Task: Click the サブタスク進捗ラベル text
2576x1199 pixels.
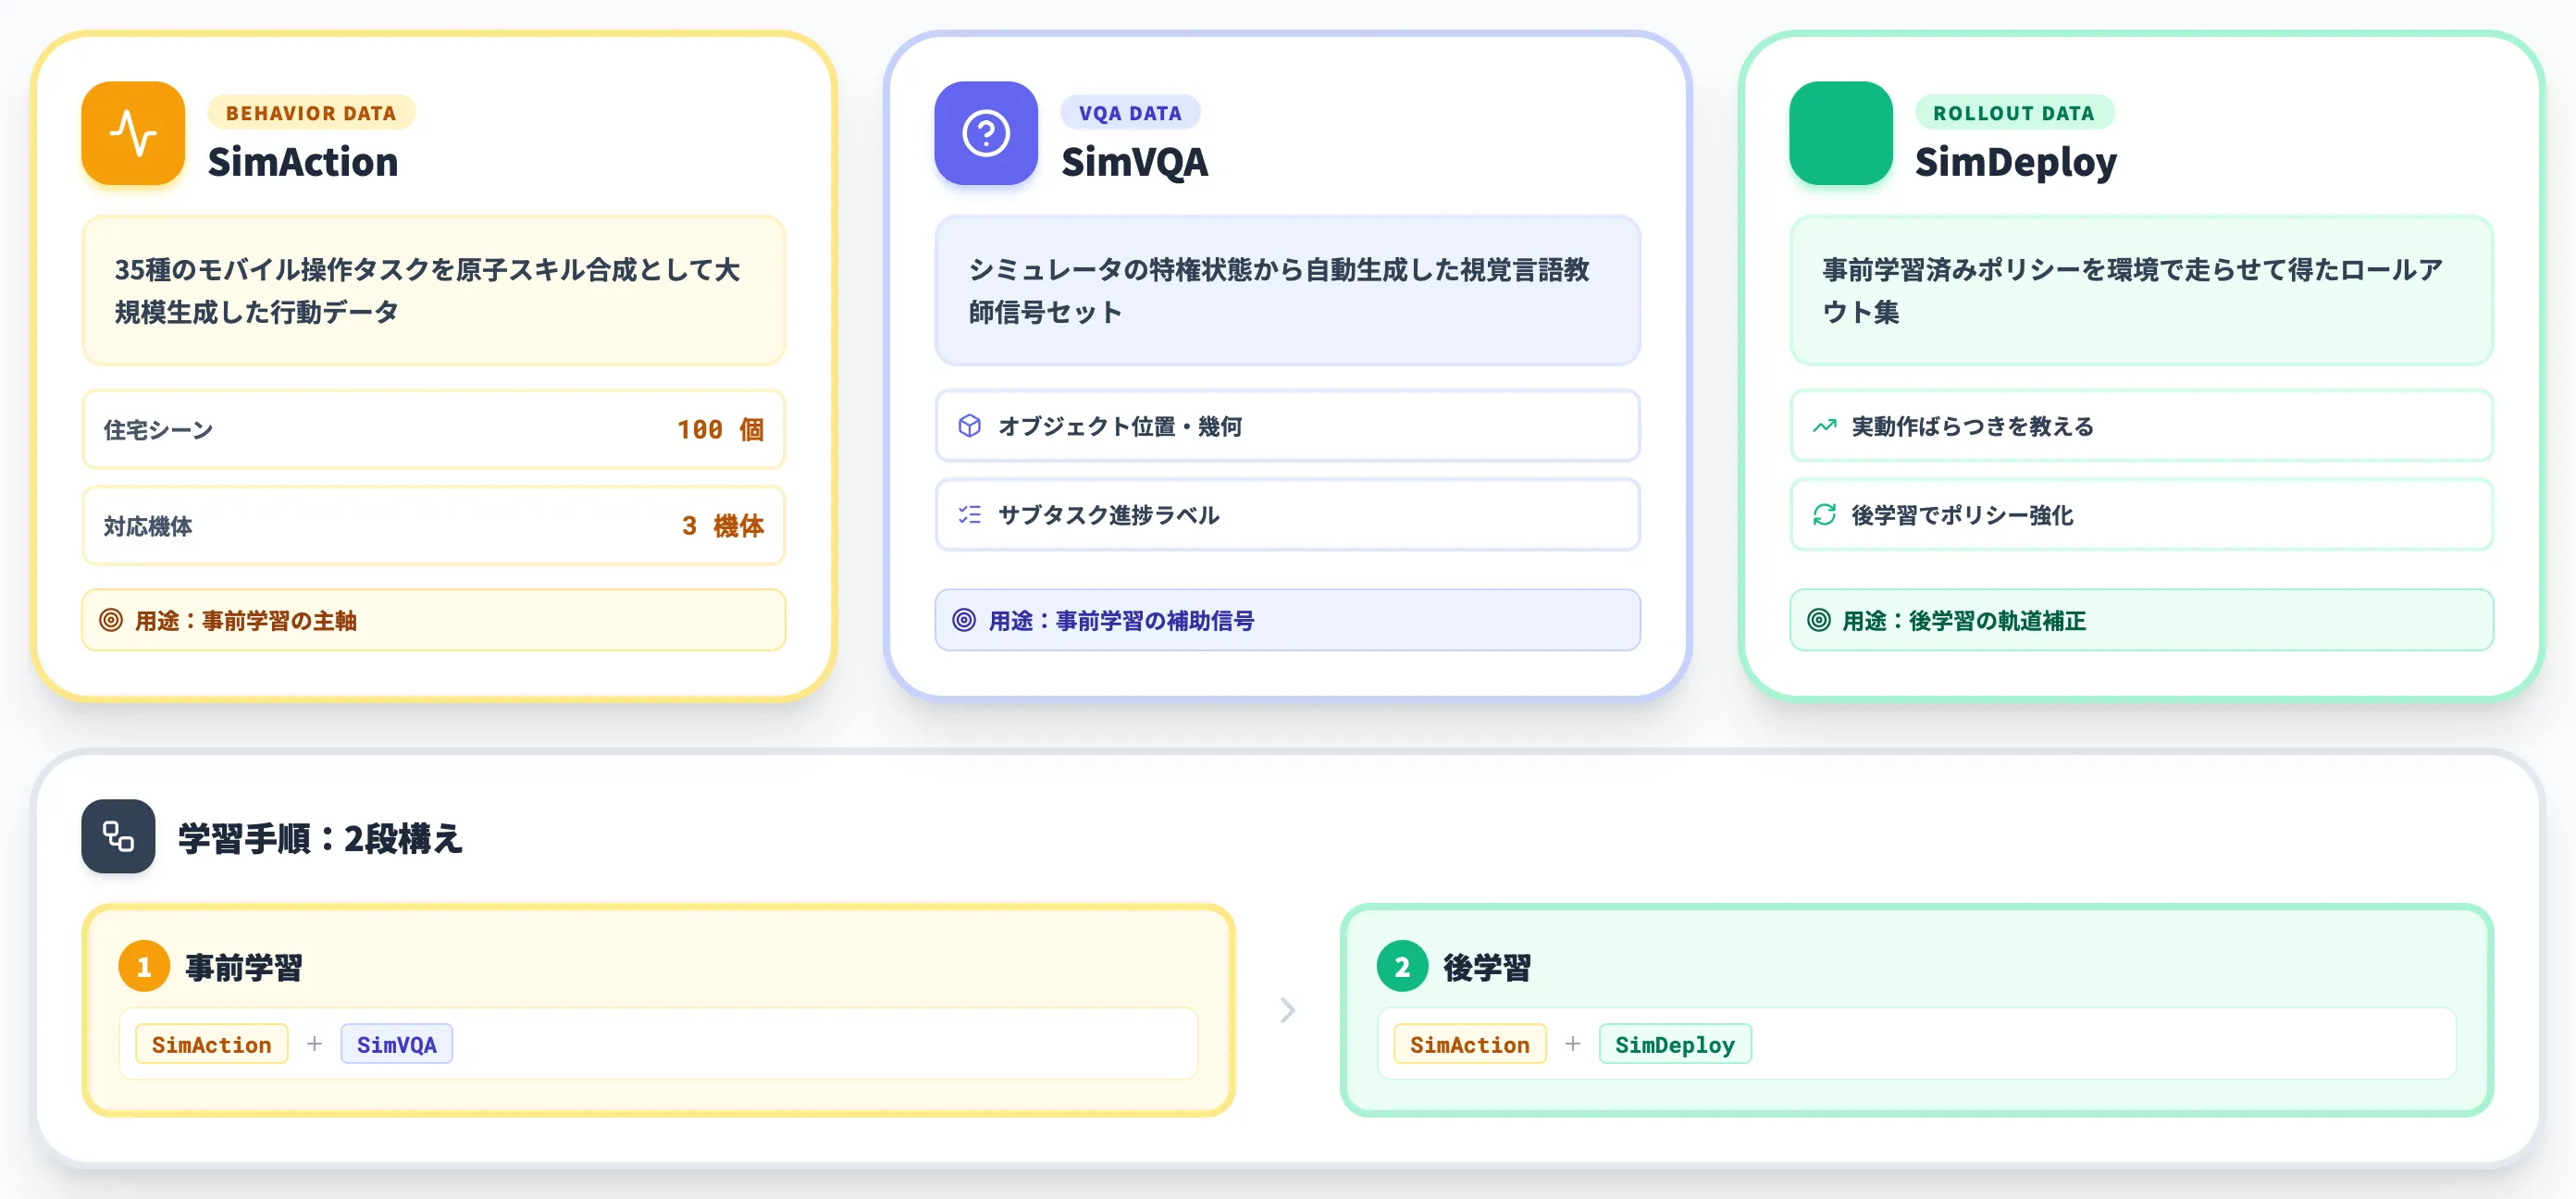Action: (1109, 515)
